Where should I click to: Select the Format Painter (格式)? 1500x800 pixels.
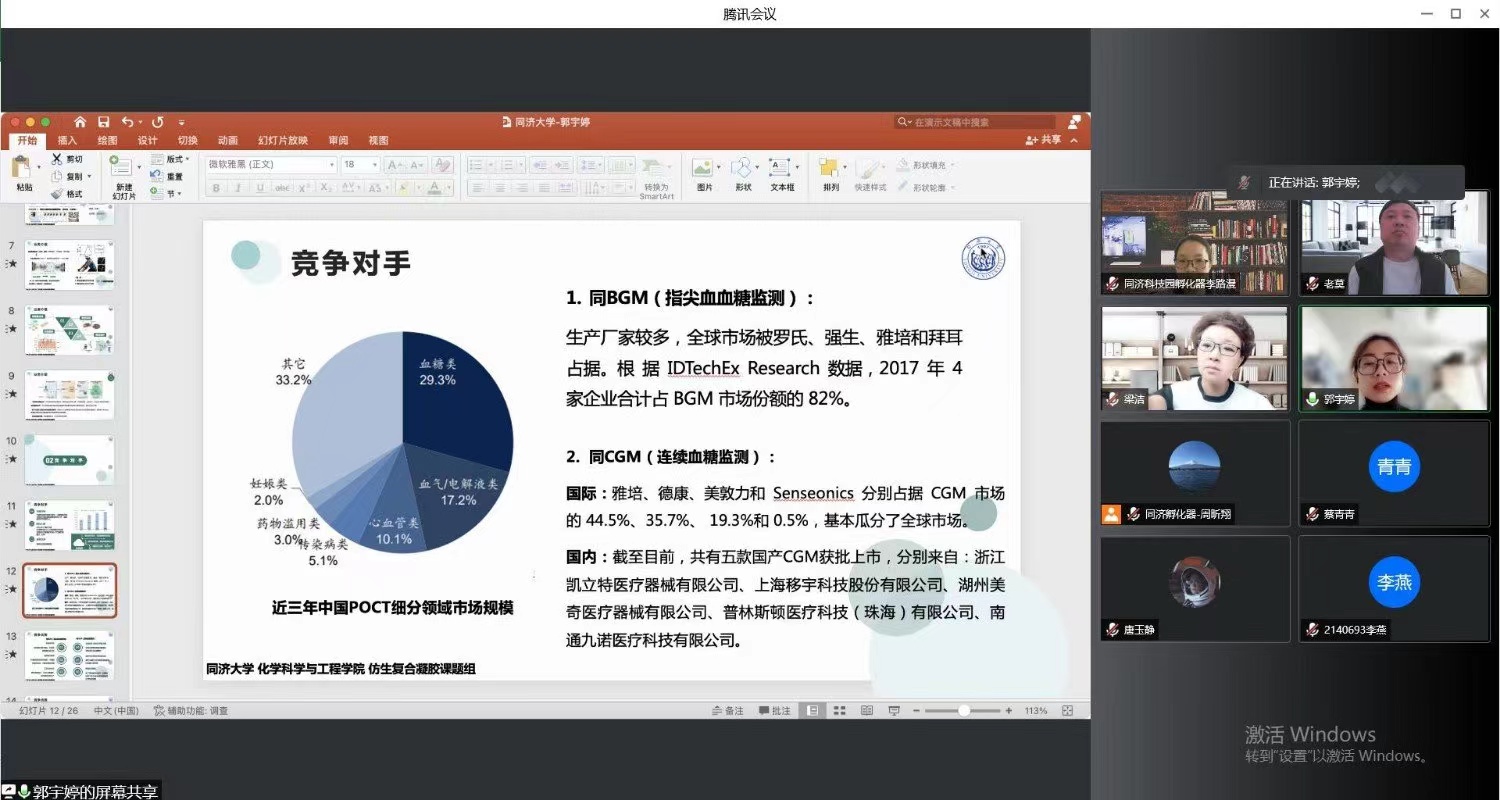(68, 193)
